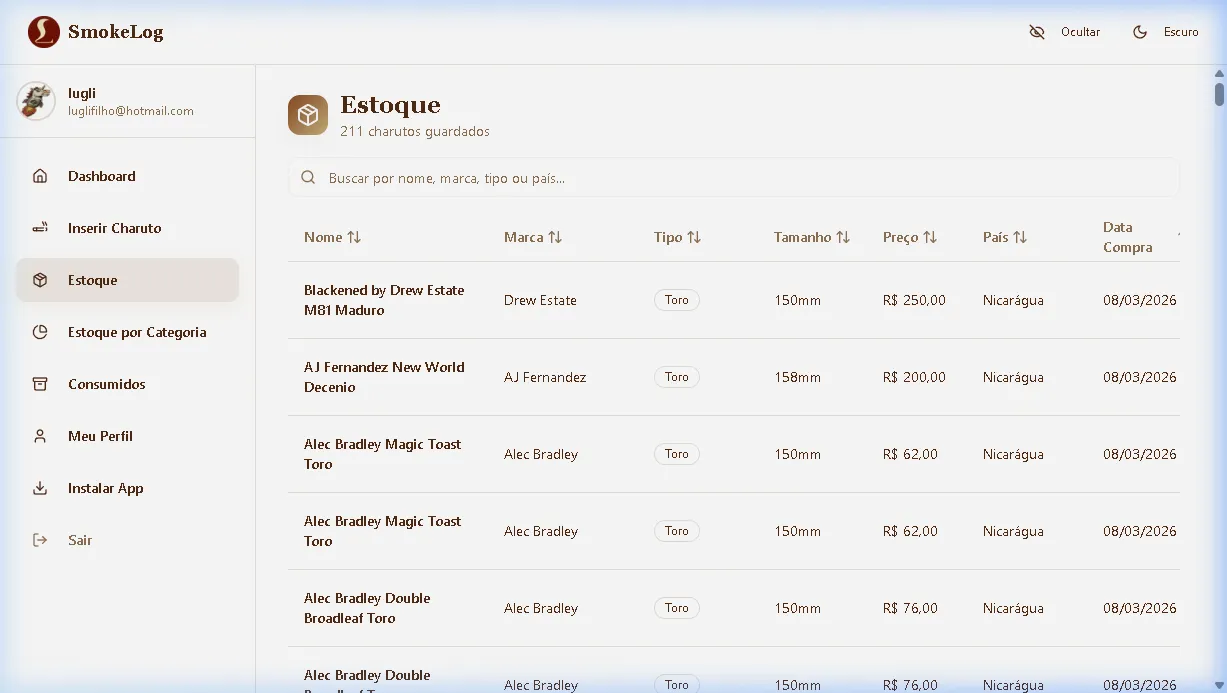Sort by Tipo column arrows
The height and width of the screenshot is (693, 1227).
(694, 237)
